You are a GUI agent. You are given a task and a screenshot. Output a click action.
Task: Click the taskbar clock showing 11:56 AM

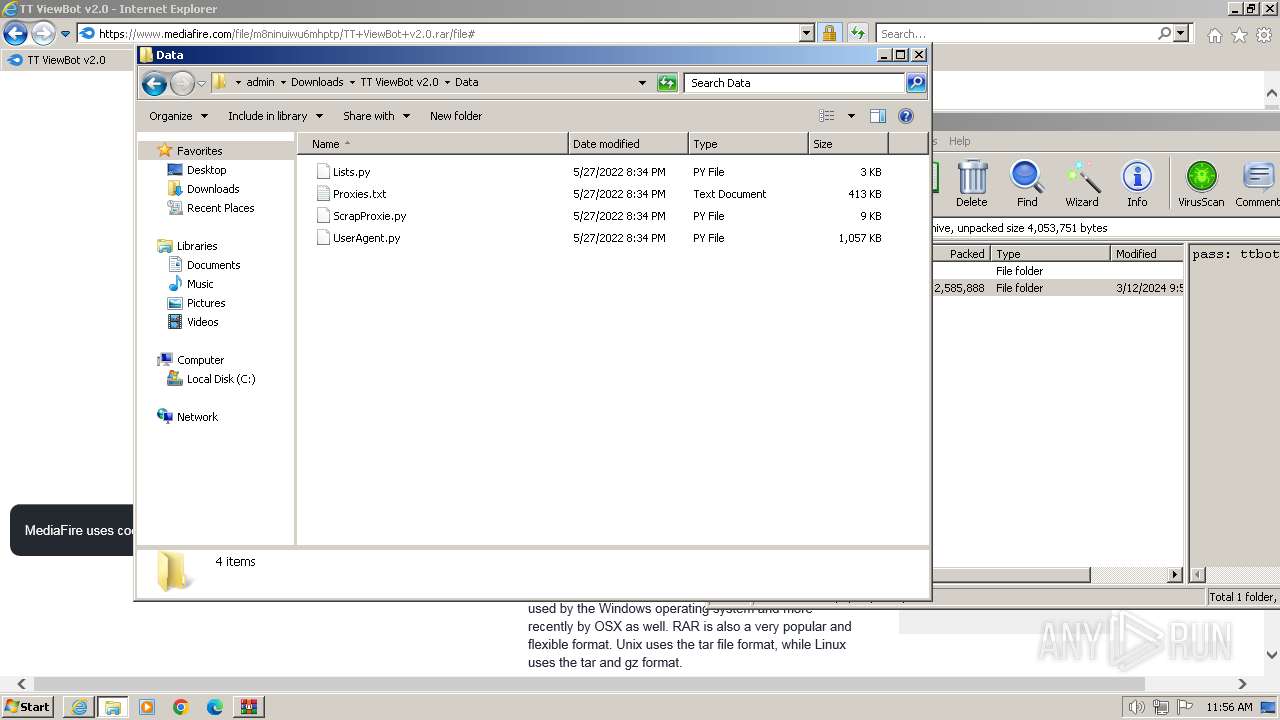tap(1229, 707)
